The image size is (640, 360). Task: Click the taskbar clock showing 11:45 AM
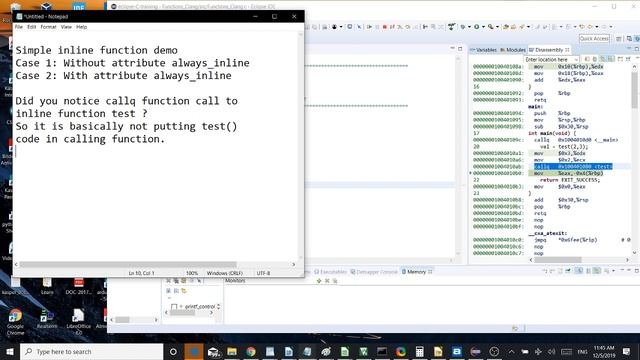coord(604,351)
